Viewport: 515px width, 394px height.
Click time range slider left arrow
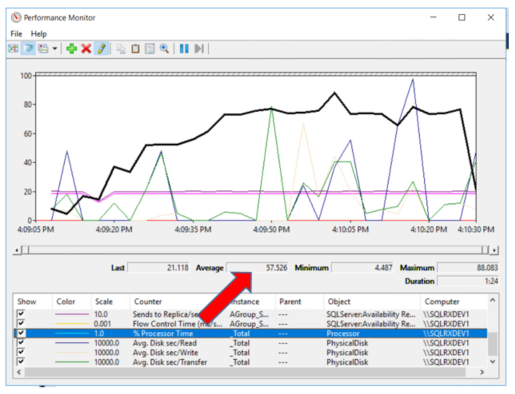(17, 250)
